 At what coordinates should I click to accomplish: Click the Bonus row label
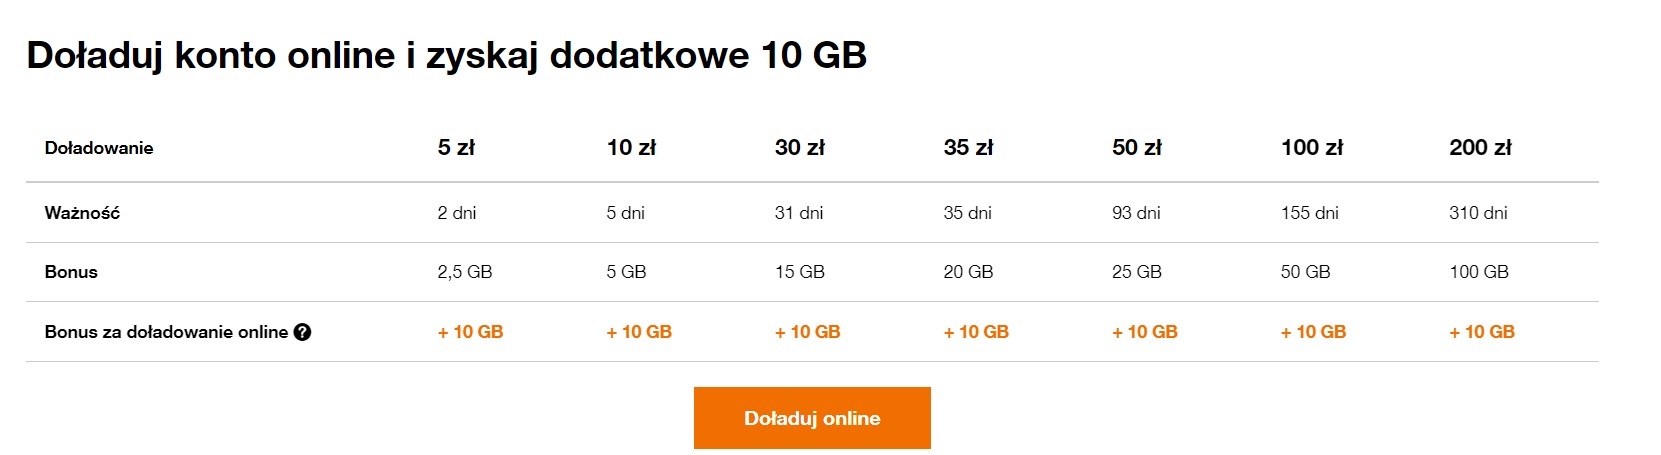tap(71, 272)
